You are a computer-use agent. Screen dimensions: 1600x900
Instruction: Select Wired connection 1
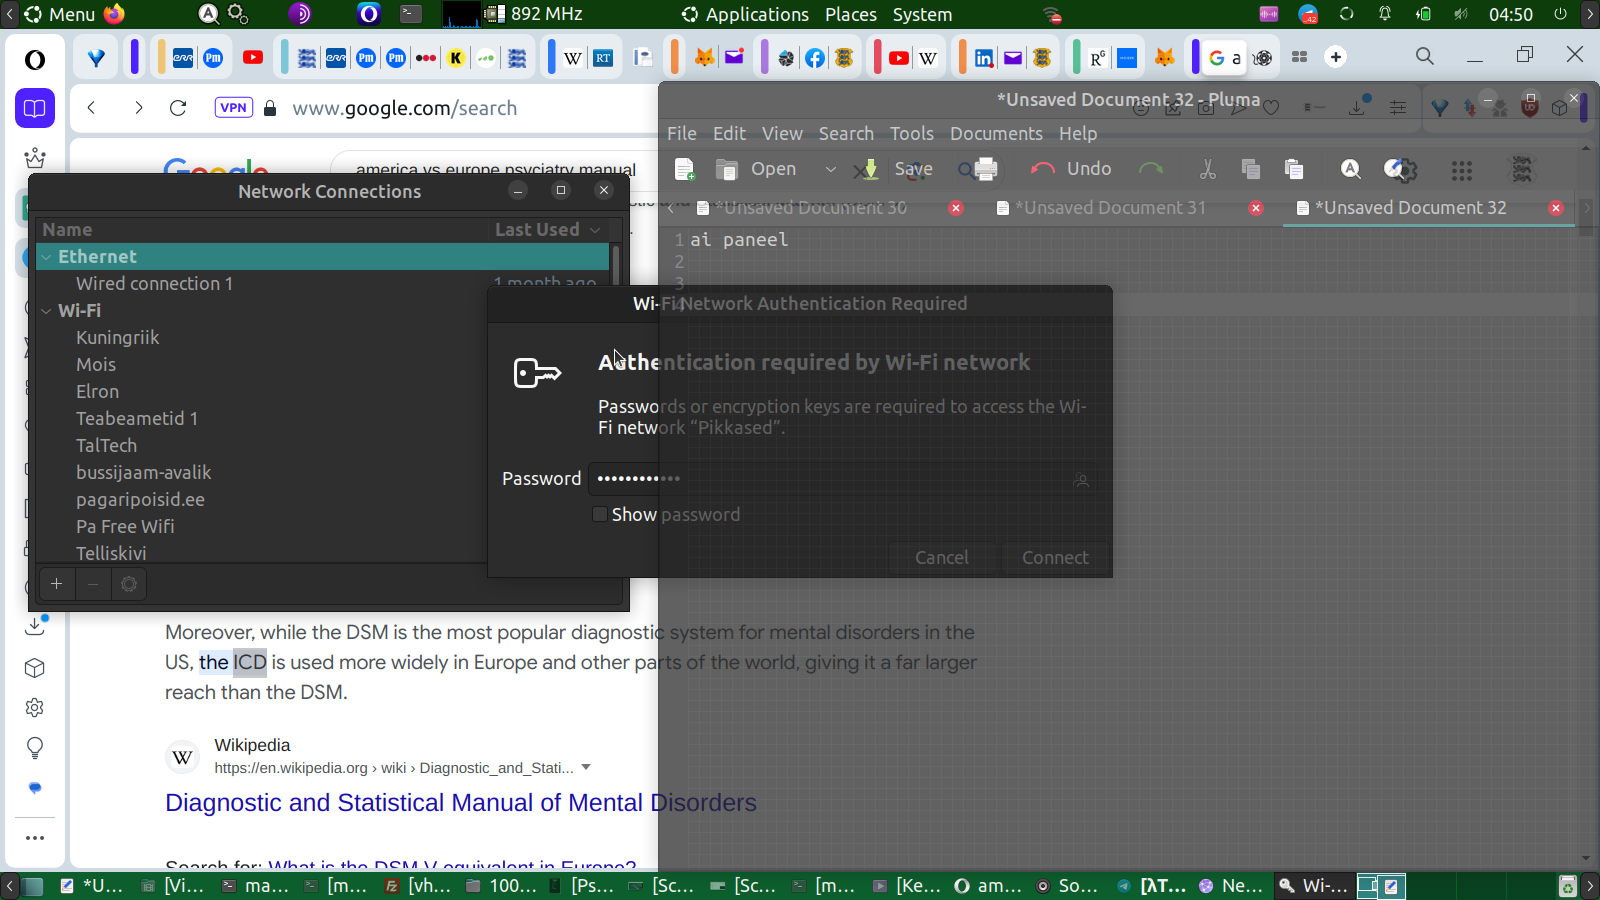pos(155,284)
